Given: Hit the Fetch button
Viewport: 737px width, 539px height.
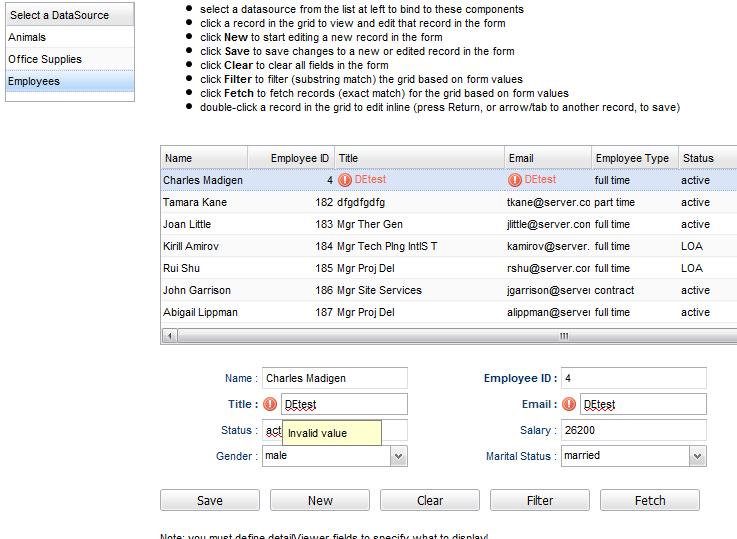Looking at the screenshot, I should pyautogui.click(x=650, y=500).
